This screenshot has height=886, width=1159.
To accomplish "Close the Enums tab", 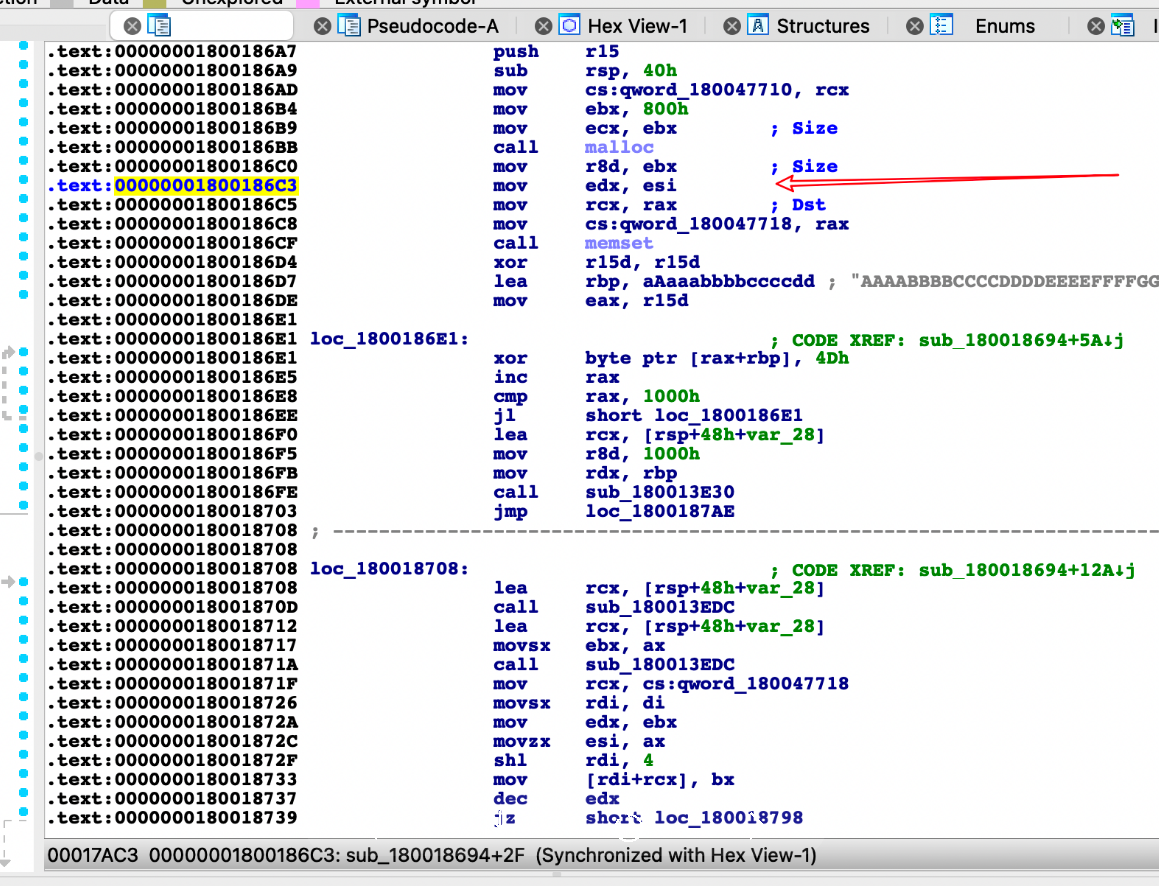I will (914, 26).
